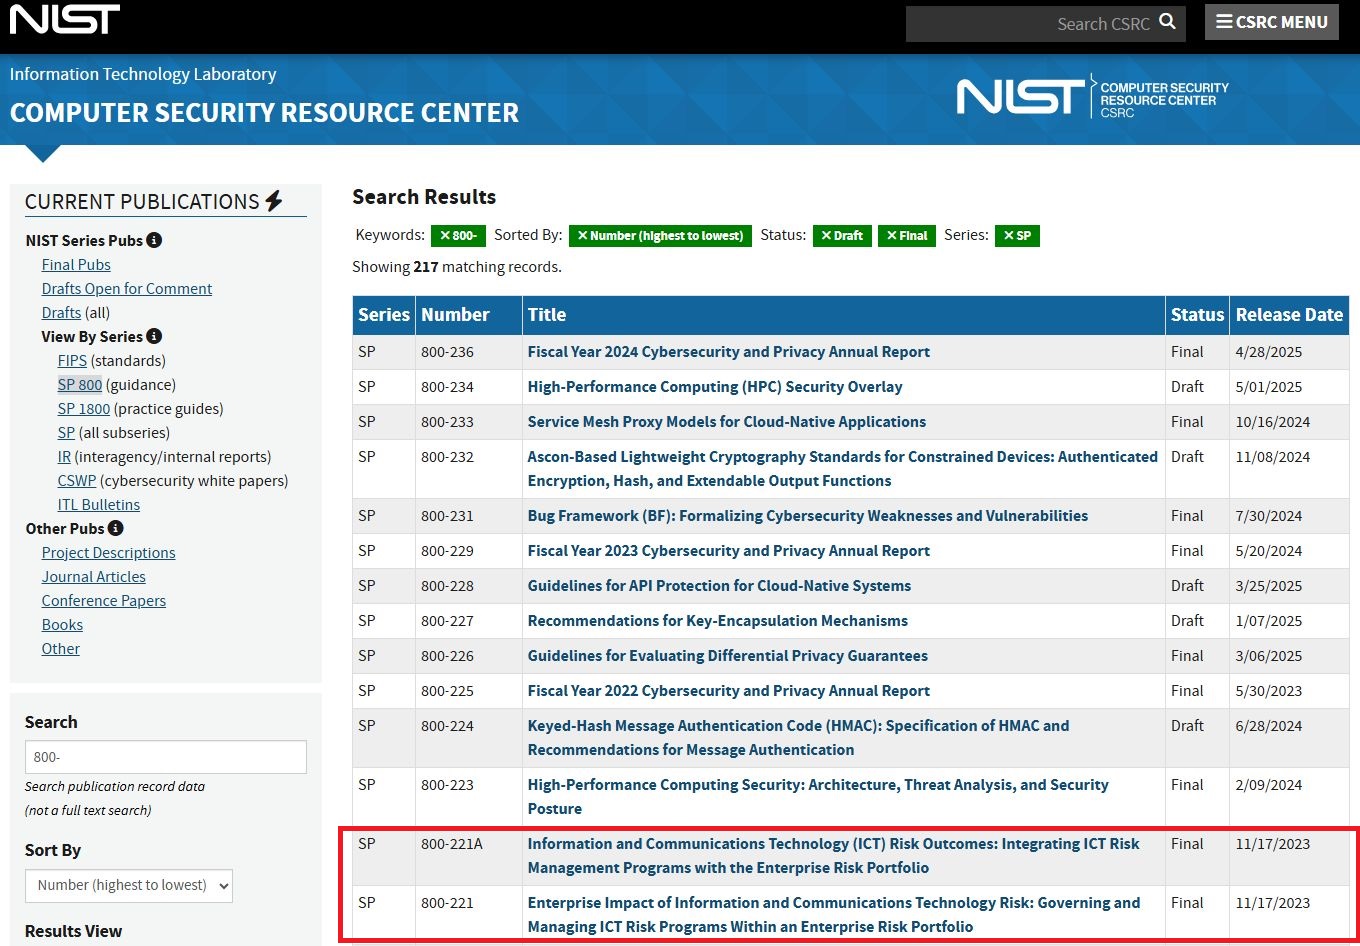Screen dimensions: 1360x946
Task: Open the Books link
Action: click(62, 624)
